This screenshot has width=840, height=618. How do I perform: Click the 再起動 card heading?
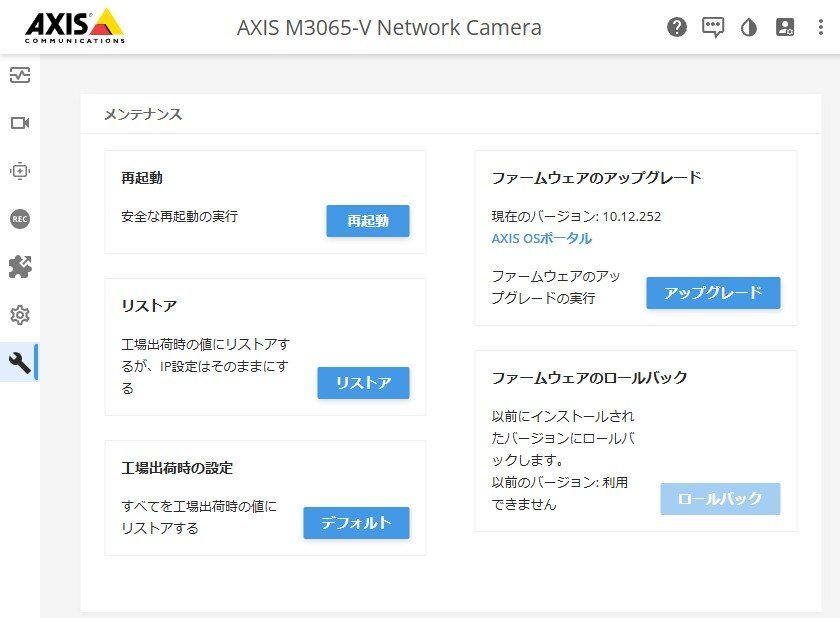click(141, 178)
